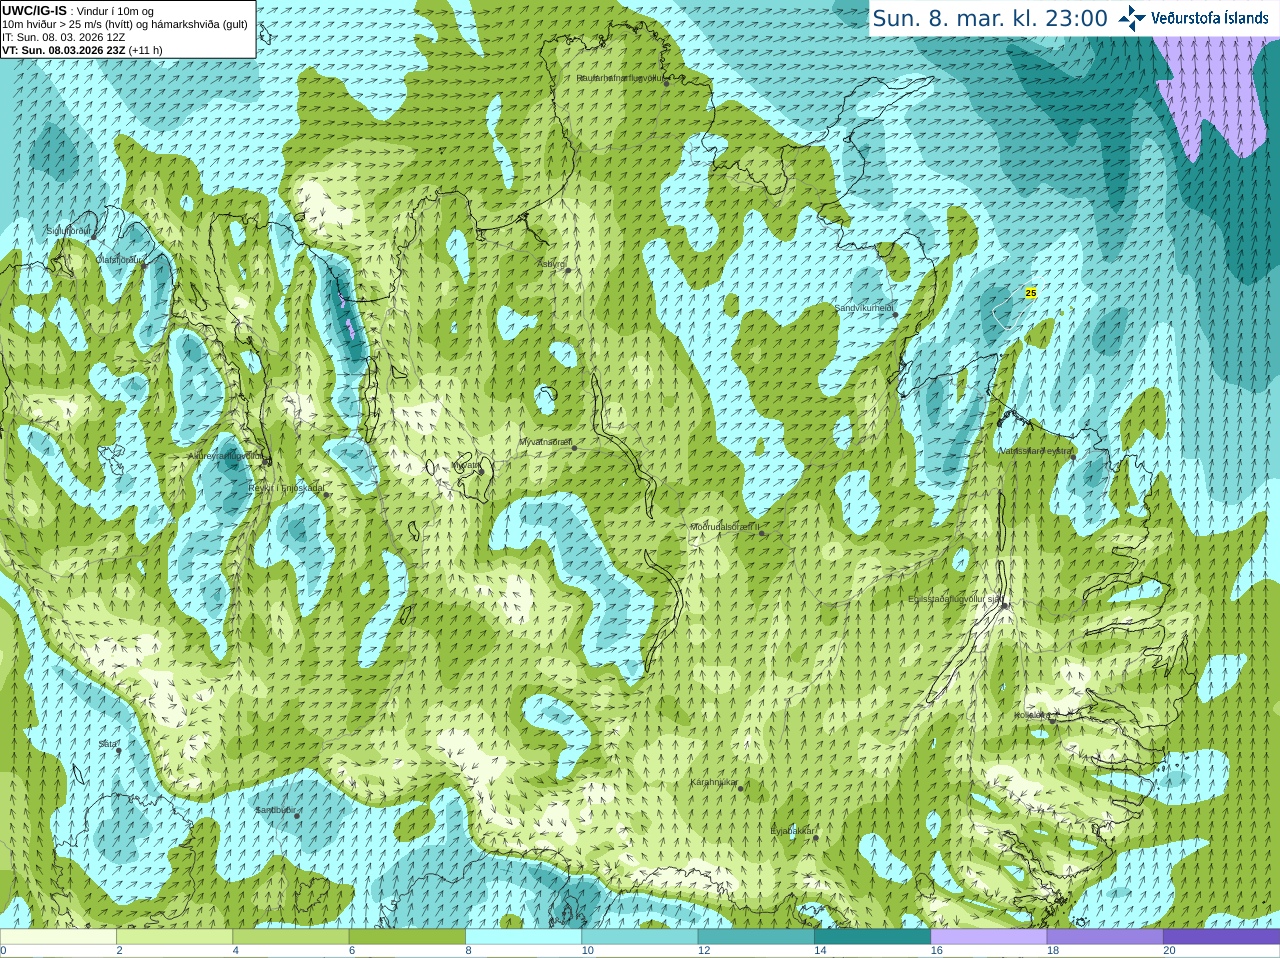Select the 14–16 m/s dark teal swatch
This screenshot has width=1280, height=958.
[x=872, y=937]
